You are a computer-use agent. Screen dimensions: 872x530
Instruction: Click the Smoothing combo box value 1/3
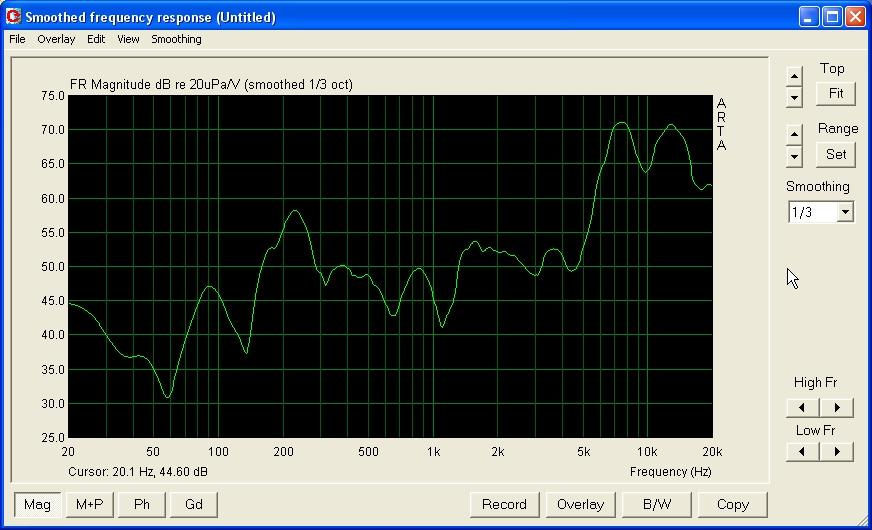[x=813, y=212]
